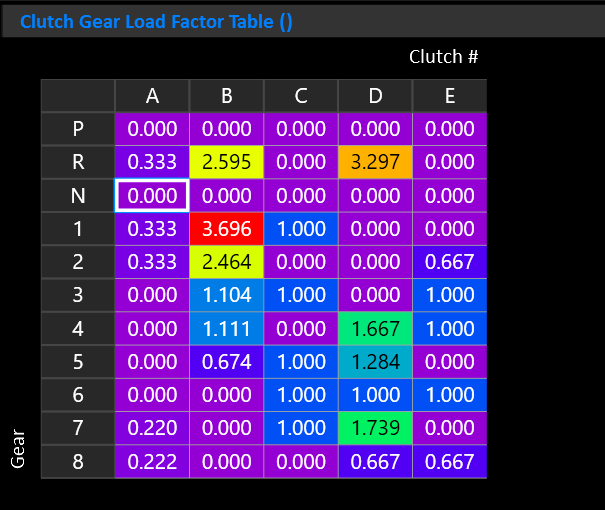Select gear row header 7
605x510 pixels.
[78, 428]
